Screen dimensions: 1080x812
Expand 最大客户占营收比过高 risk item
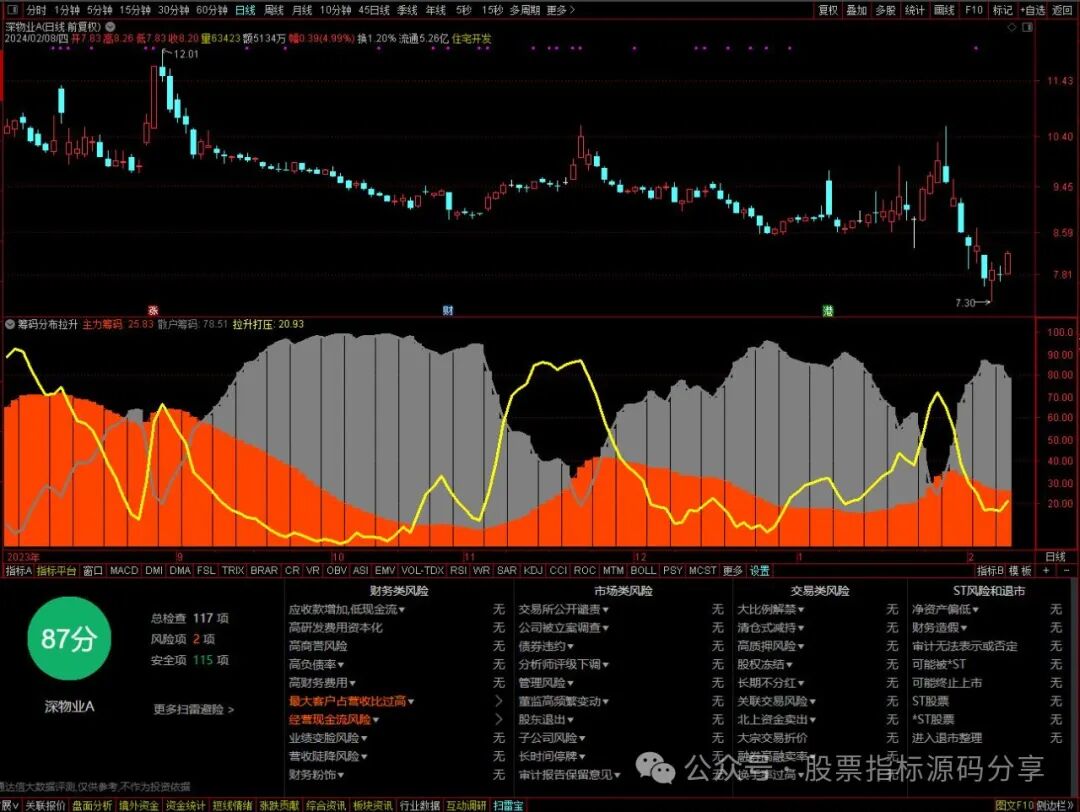(351, 701)
